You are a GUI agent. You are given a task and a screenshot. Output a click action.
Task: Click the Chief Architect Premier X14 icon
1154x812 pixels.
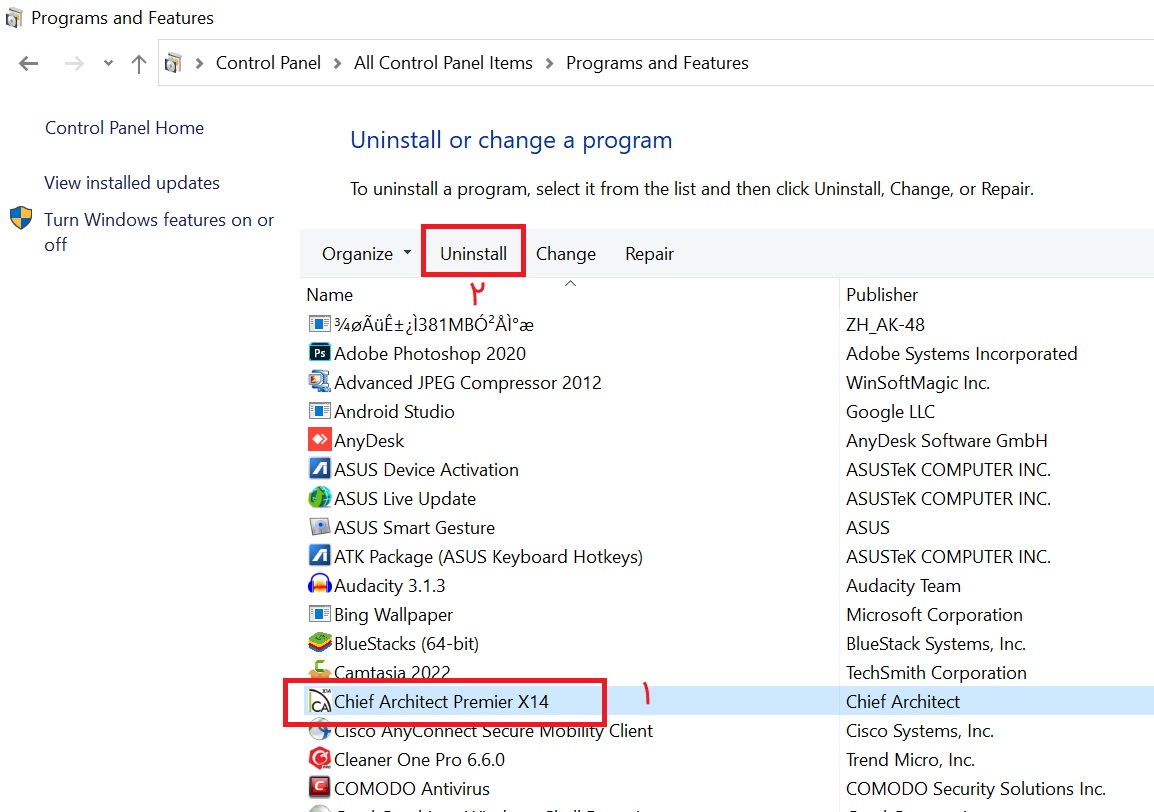pos(319,701)
